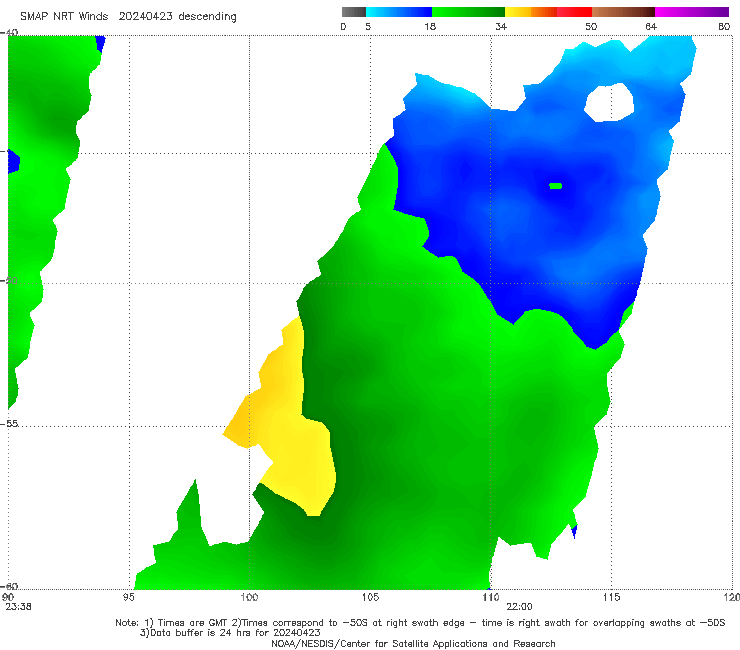This screenshot has width=740, height=650.
Task: Click the gray 0-5 segment of the color bar
Action: coord(354,12)
